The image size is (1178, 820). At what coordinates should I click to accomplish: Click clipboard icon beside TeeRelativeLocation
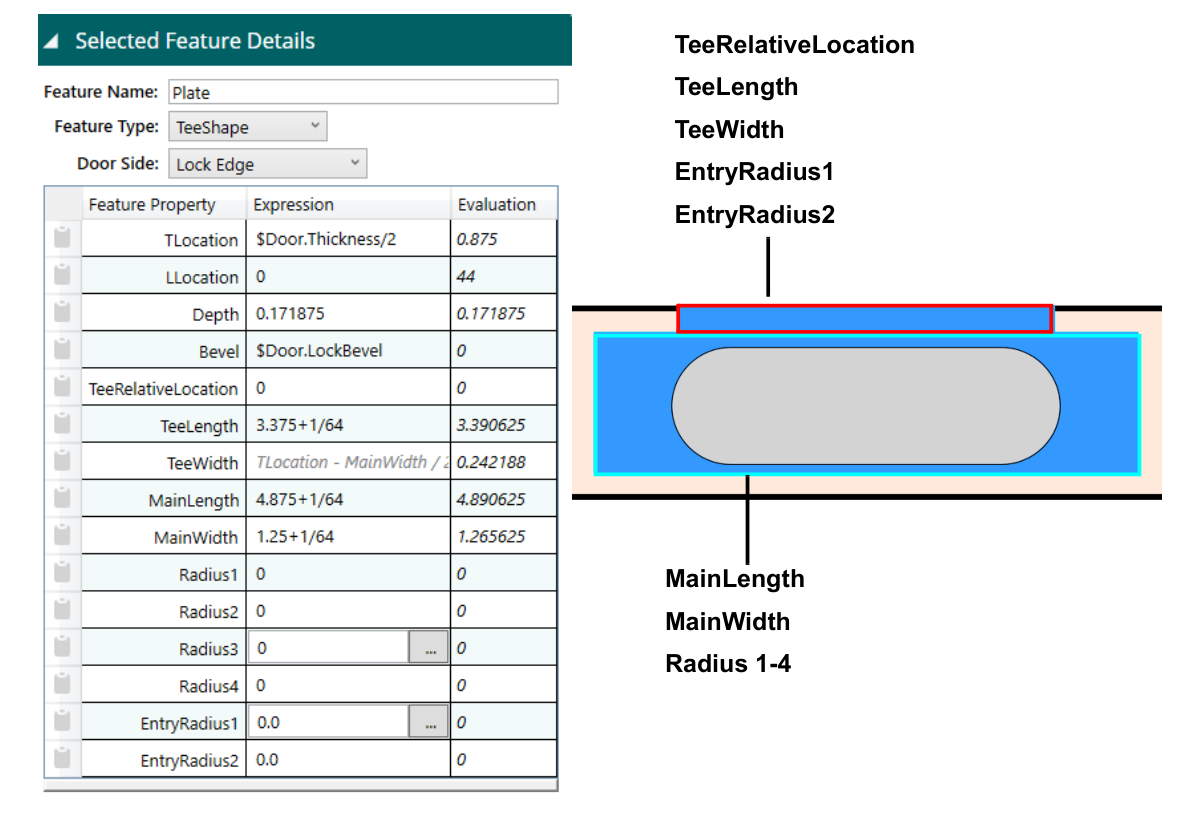pos(62,387)
